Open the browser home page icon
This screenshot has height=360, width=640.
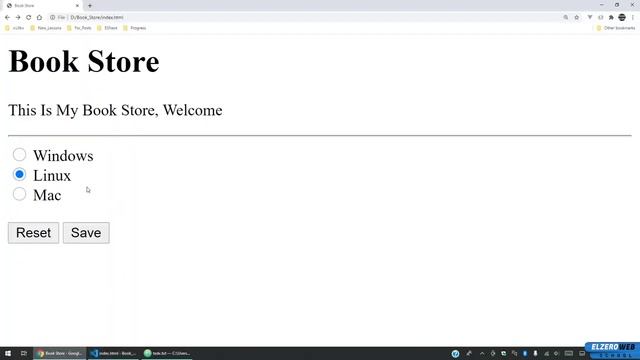coord(39,18)
